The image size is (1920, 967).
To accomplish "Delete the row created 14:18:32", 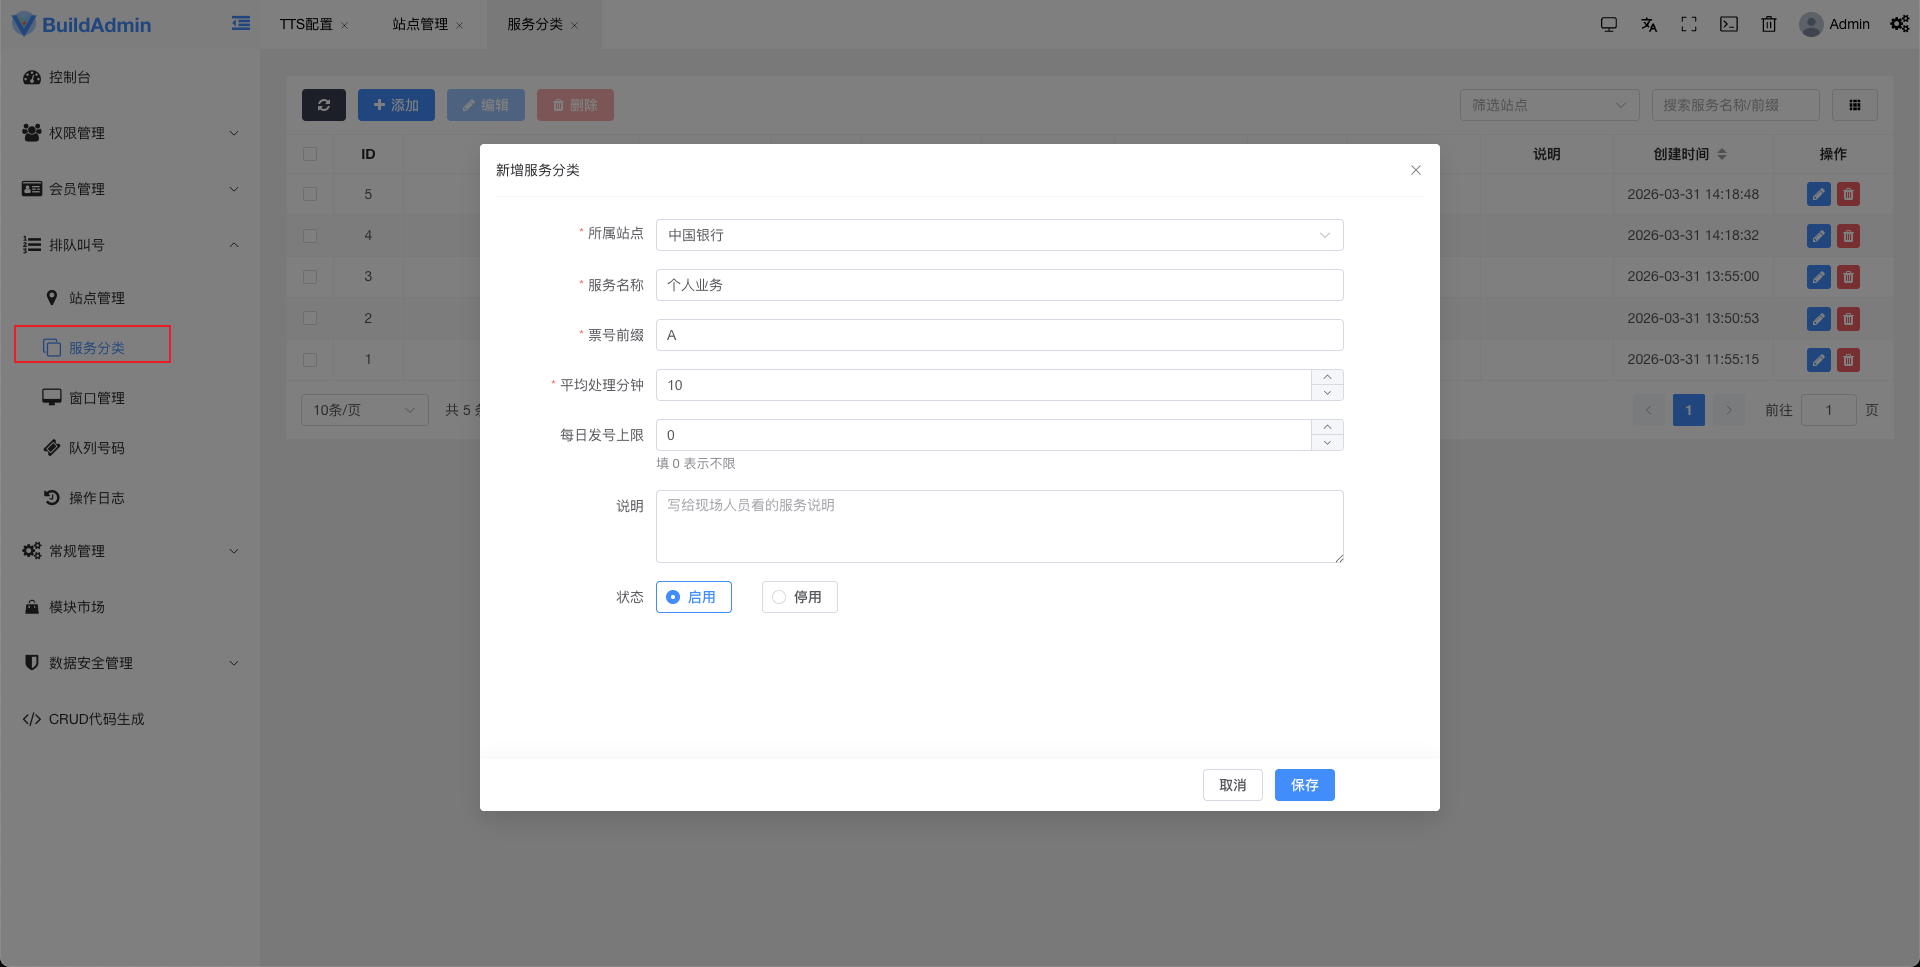I will click(1849, 236).
